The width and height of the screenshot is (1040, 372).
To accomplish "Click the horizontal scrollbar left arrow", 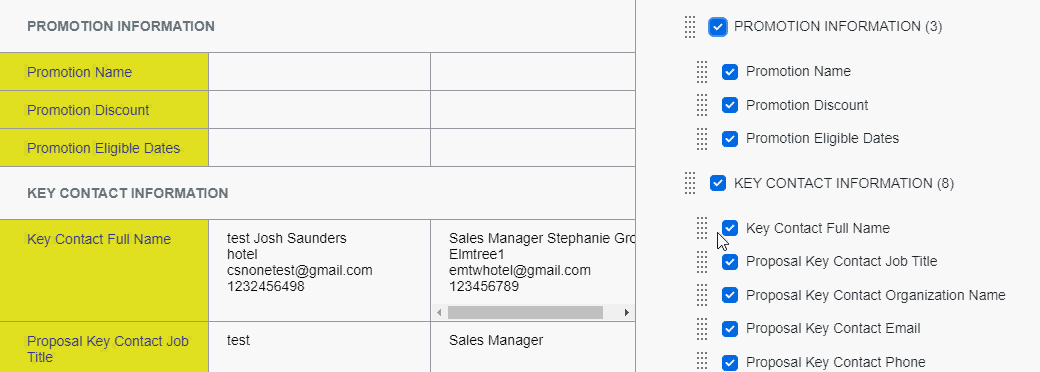I will pyautogui.click(x=438, y=312).
